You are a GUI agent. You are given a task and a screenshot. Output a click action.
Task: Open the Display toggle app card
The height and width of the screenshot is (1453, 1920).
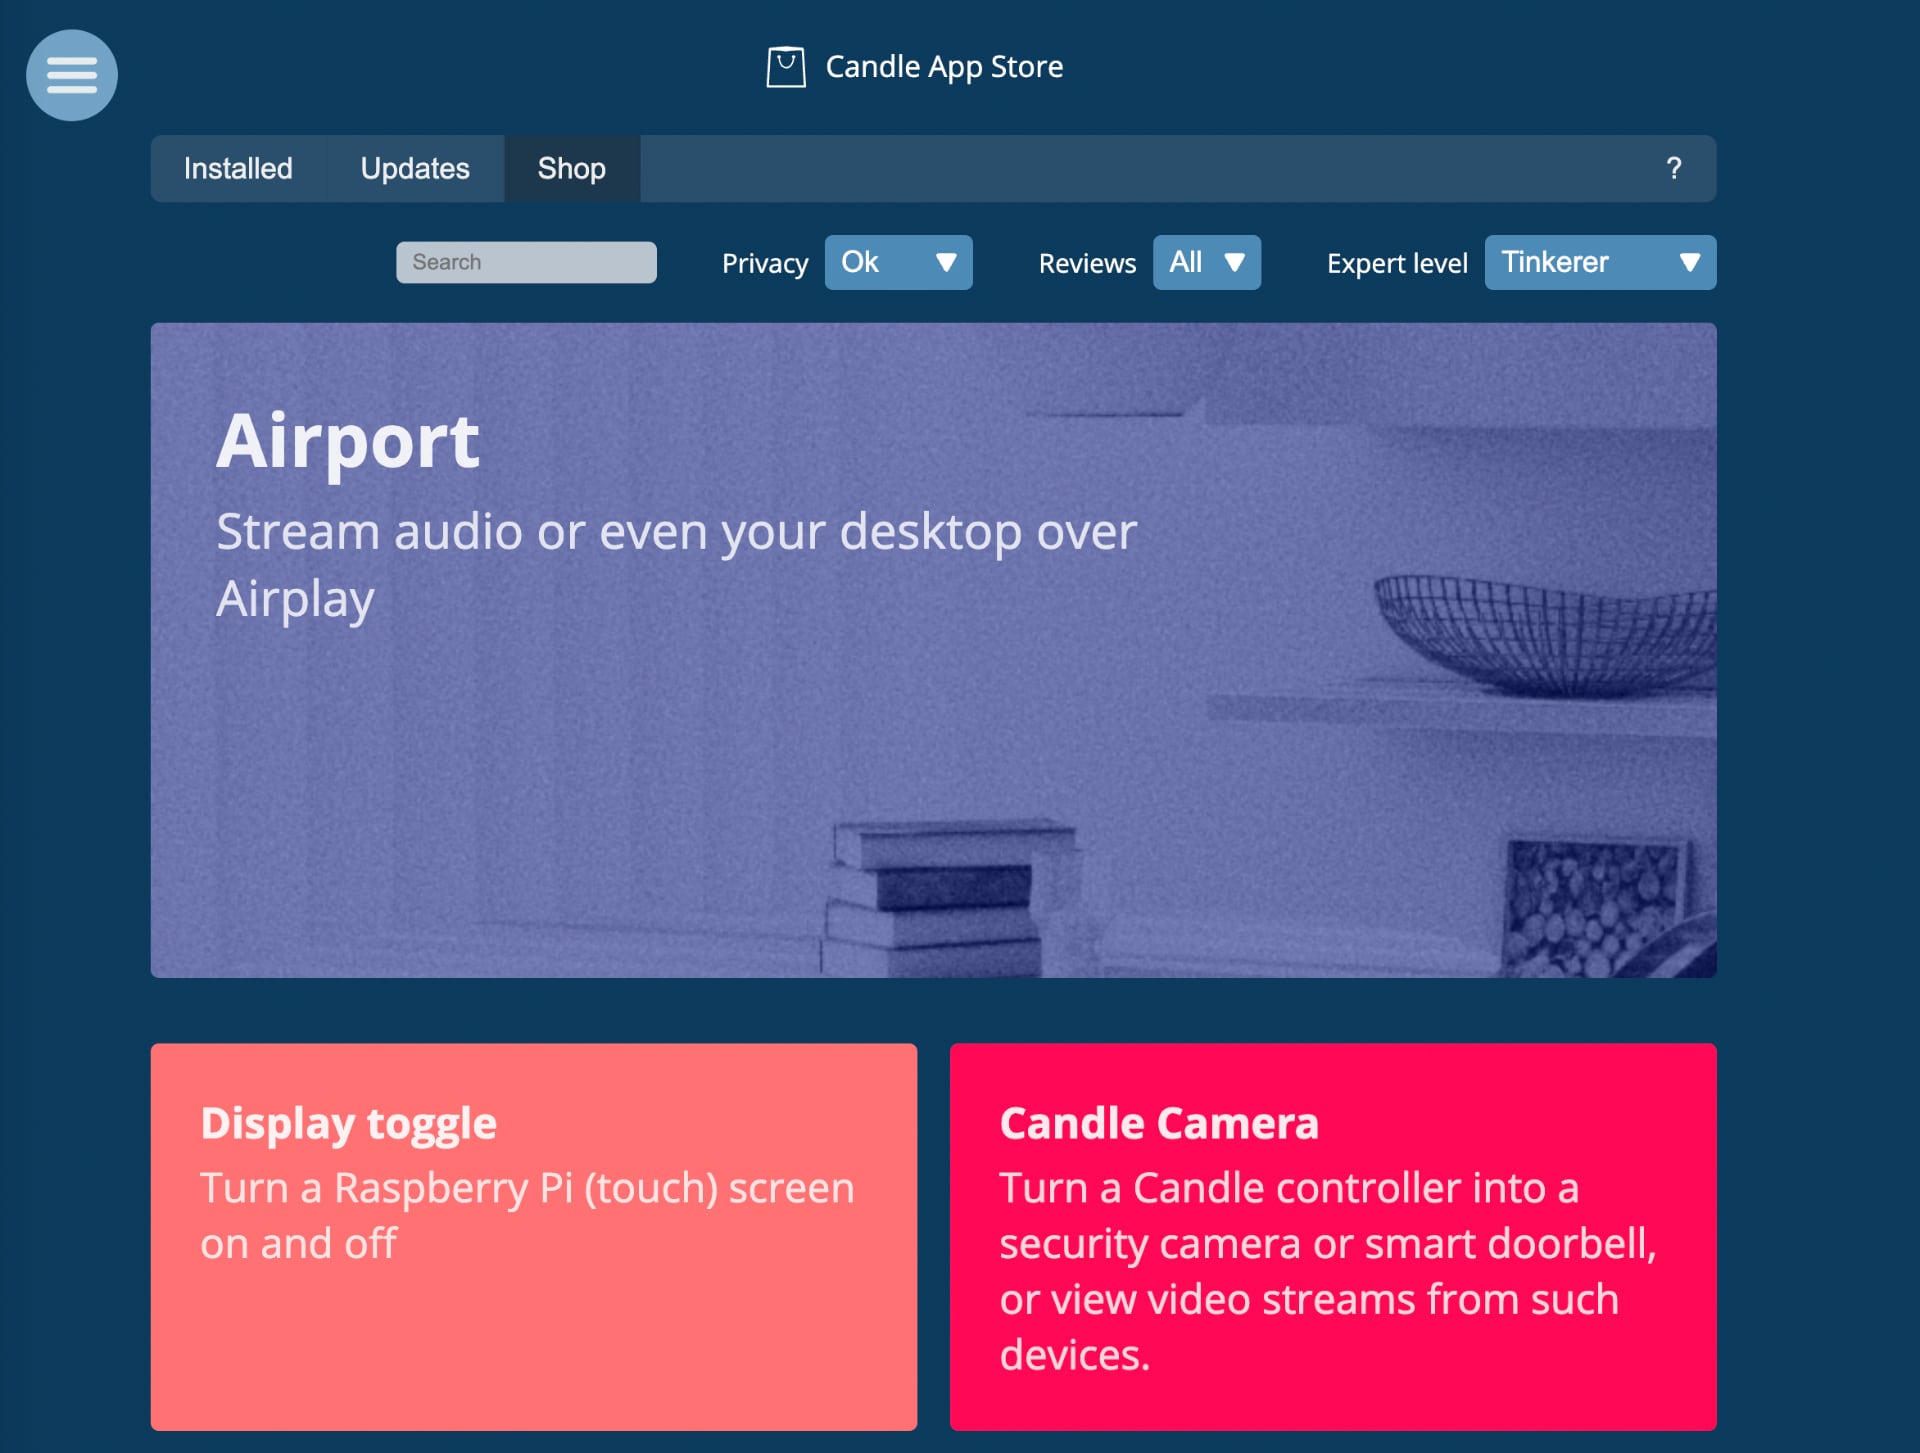[x=534, y=1236]
